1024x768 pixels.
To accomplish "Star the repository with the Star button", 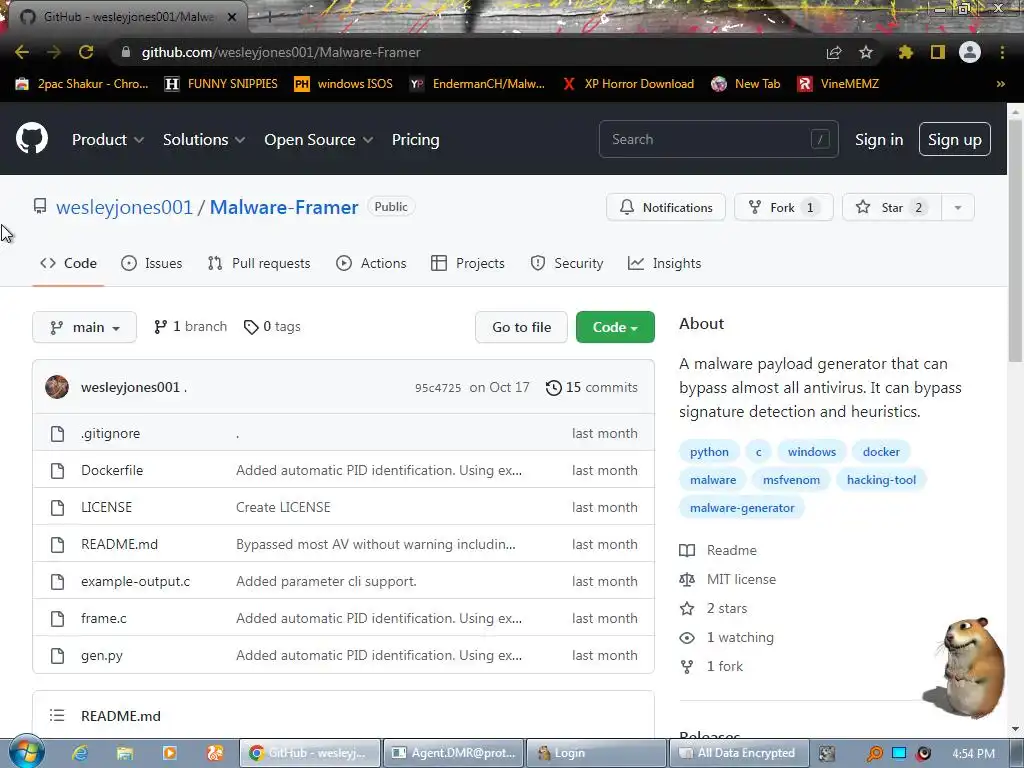I will pos(891,207).
